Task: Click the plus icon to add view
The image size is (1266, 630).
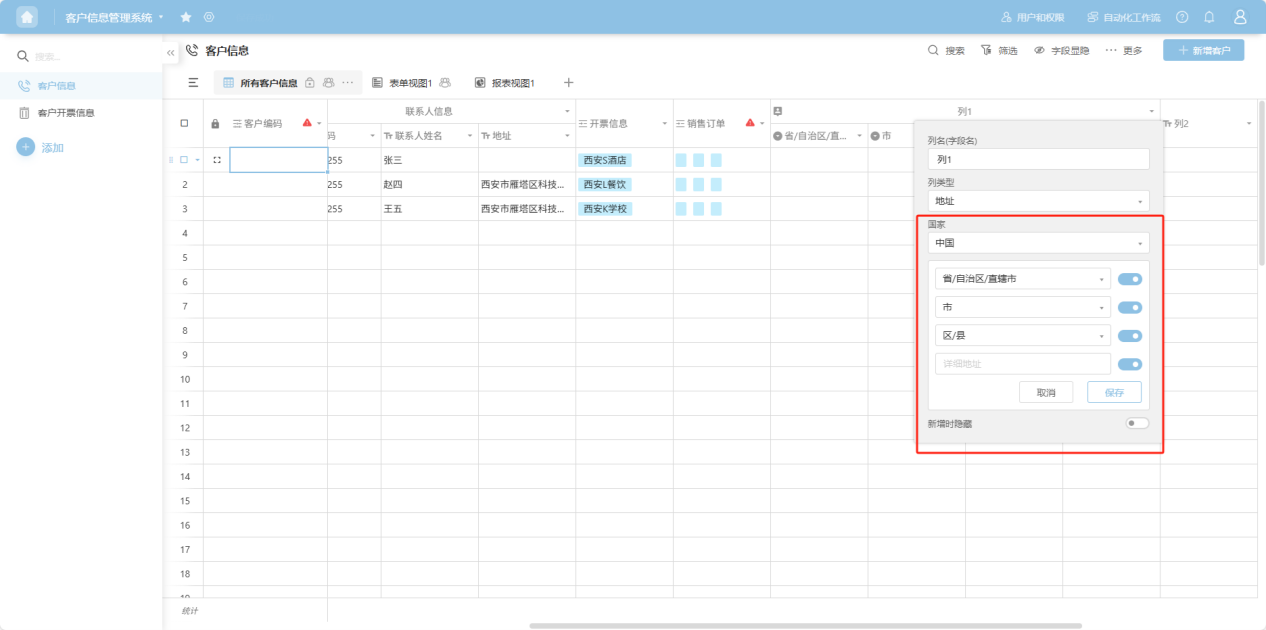Action: pos(569,83)
